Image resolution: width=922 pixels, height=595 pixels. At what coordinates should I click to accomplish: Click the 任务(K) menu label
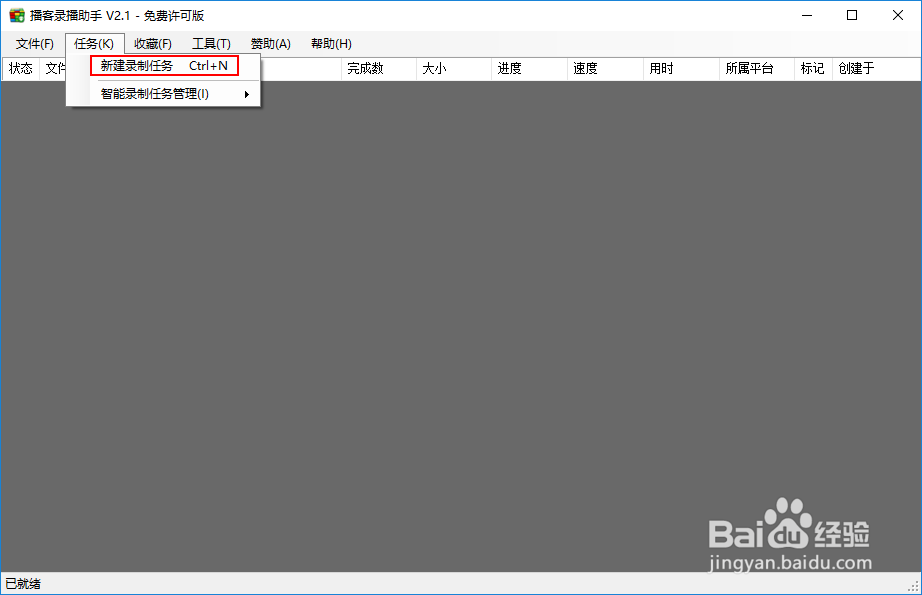click(93, 43)
